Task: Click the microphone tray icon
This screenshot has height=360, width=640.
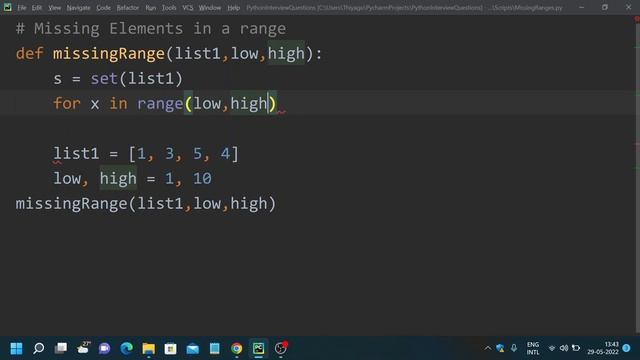Action: point(514,348)
